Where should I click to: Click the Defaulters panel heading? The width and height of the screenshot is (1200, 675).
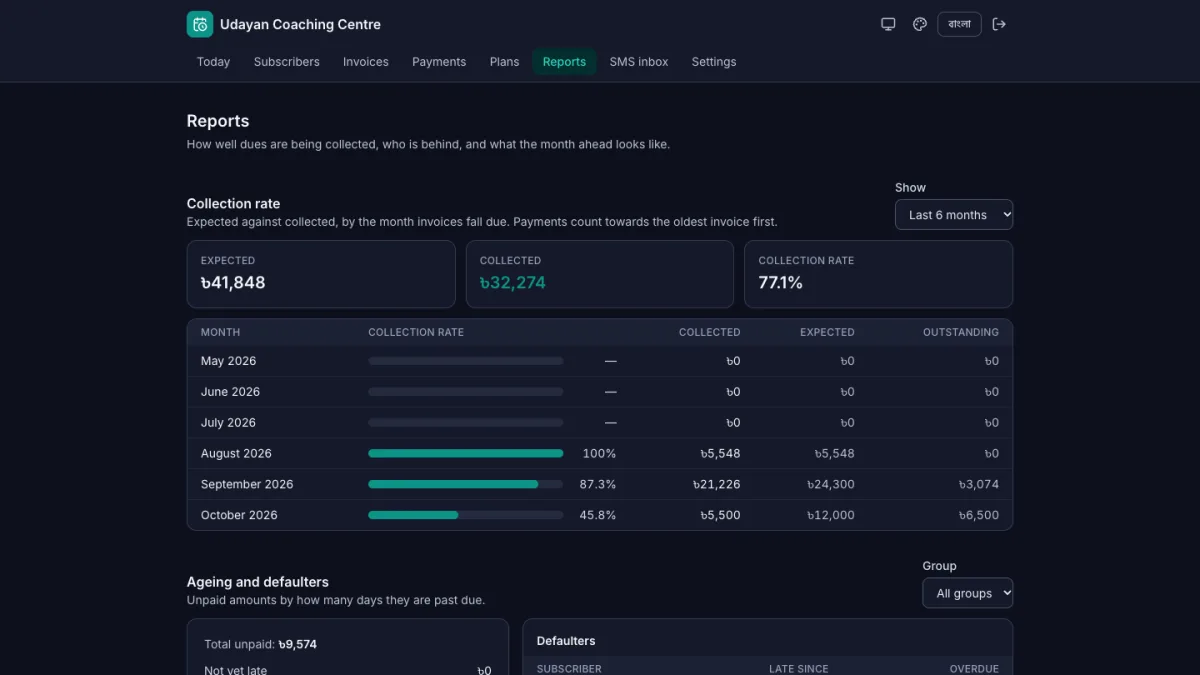pos(566,641)
